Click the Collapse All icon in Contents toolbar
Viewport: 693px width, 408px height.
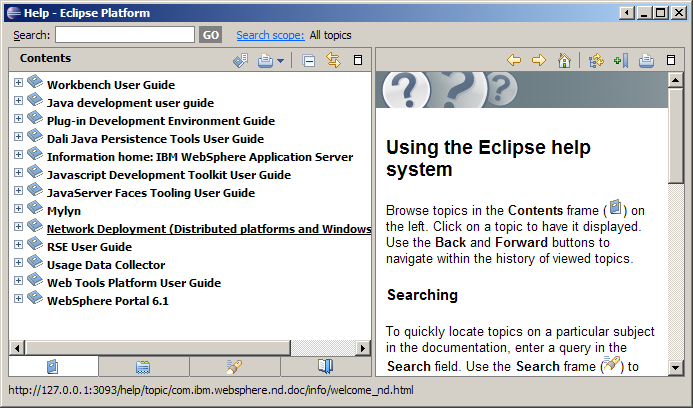308,60
